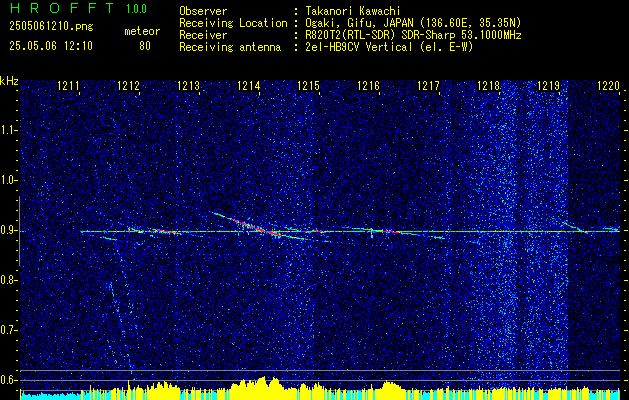Image resolution: width=629 pixels, height=400 pixels.
Task: Click the location Ogaki, Gifu, JAPAN text
Action: pyautogui.click(x=413, y=23)
